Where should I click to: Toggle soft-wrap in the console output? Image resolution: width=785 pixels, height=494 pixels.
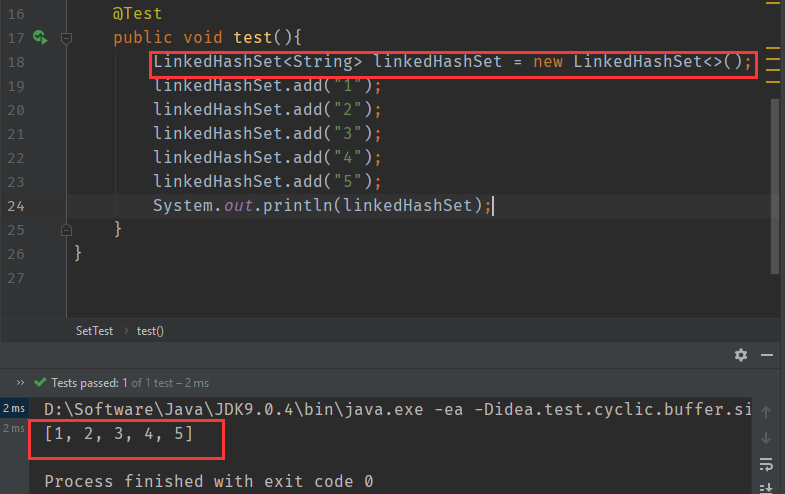[x=766, y=464]
